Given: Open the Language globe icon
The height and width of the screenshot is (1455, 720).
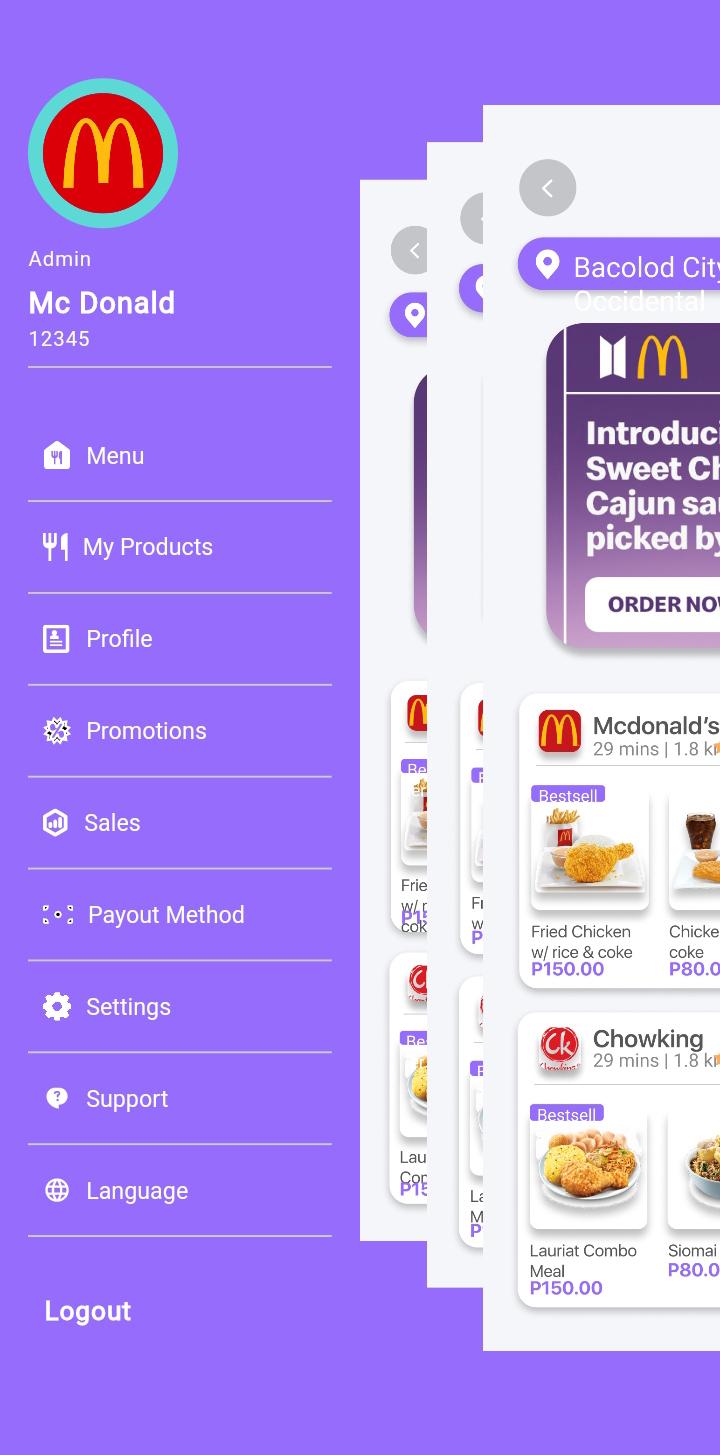Looking at the screenshot, I should click(57, 1191).
